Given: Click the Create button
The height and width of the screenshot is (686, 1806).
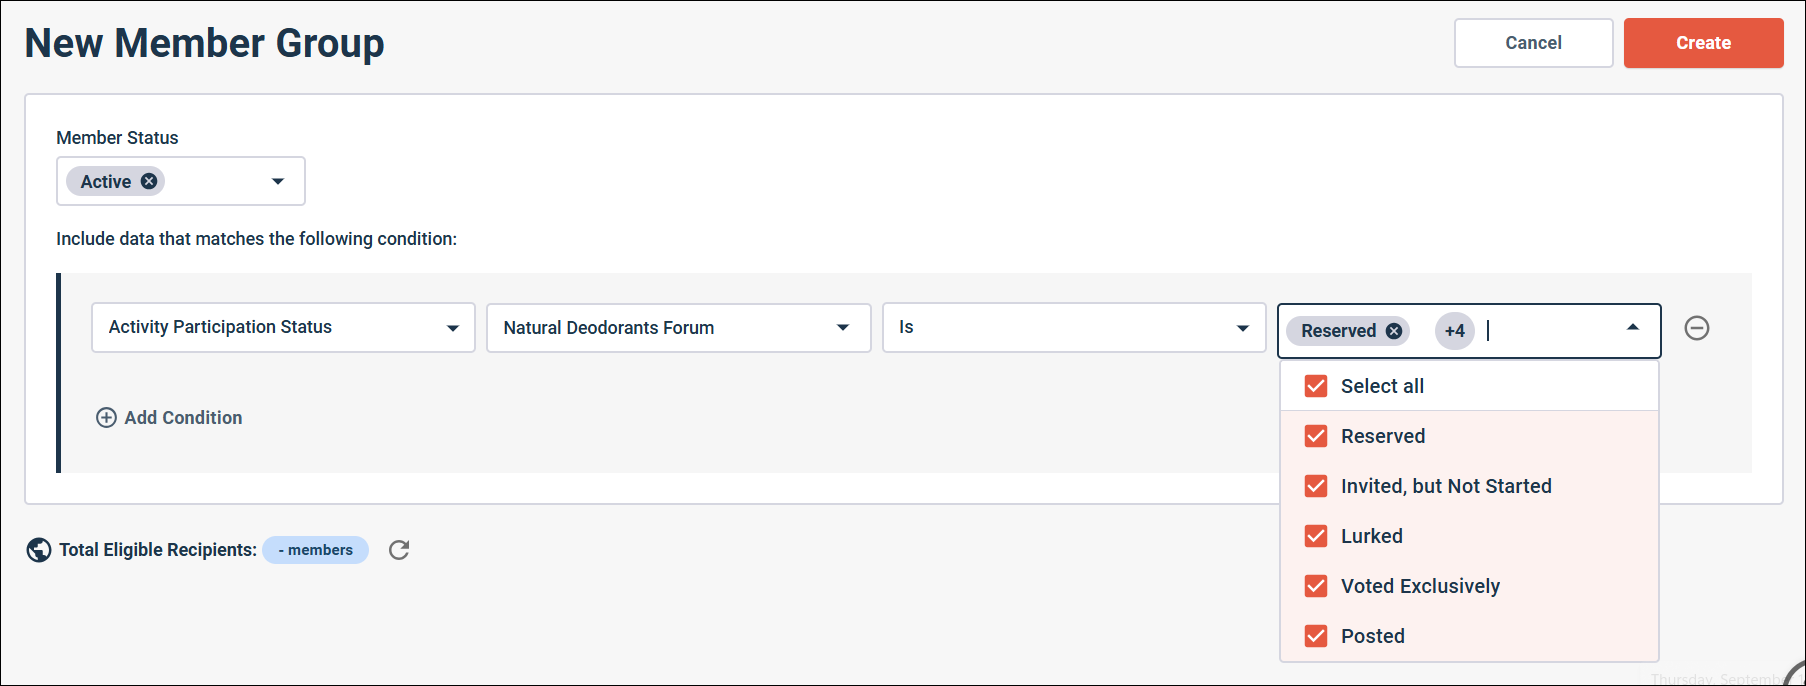Looking at the screenshot, I should 1703,42.
